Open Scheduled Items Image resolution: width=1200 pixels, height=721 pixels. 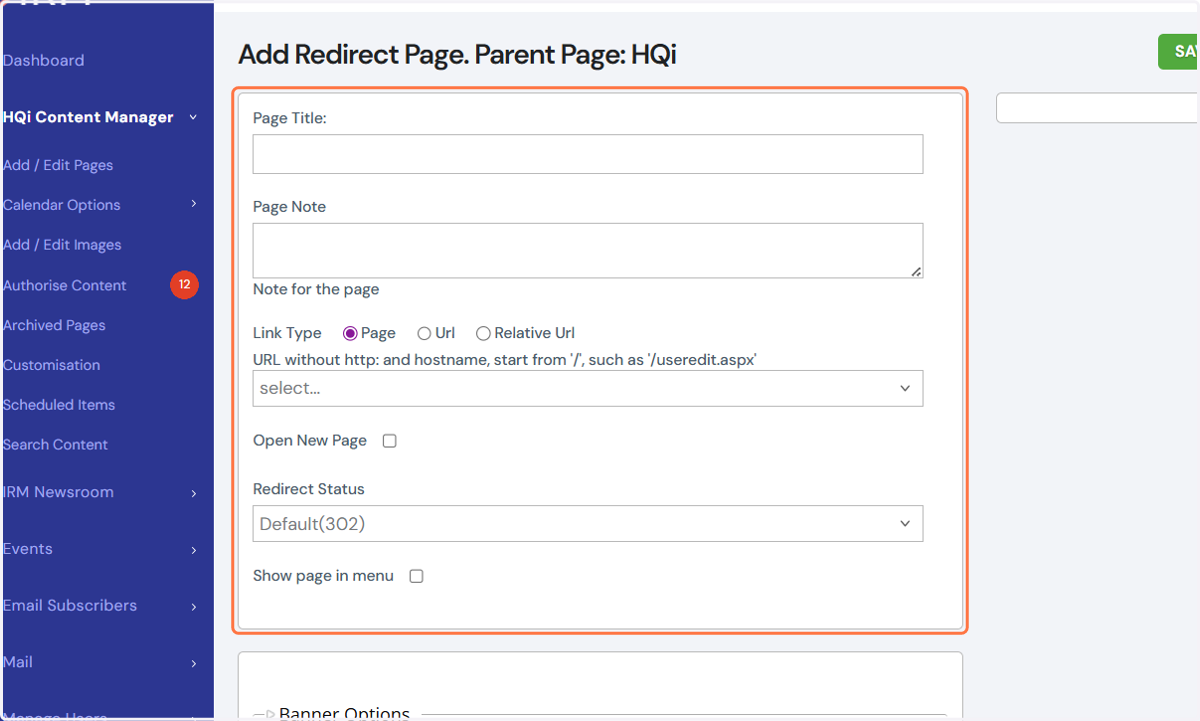[x=59, y=405]
